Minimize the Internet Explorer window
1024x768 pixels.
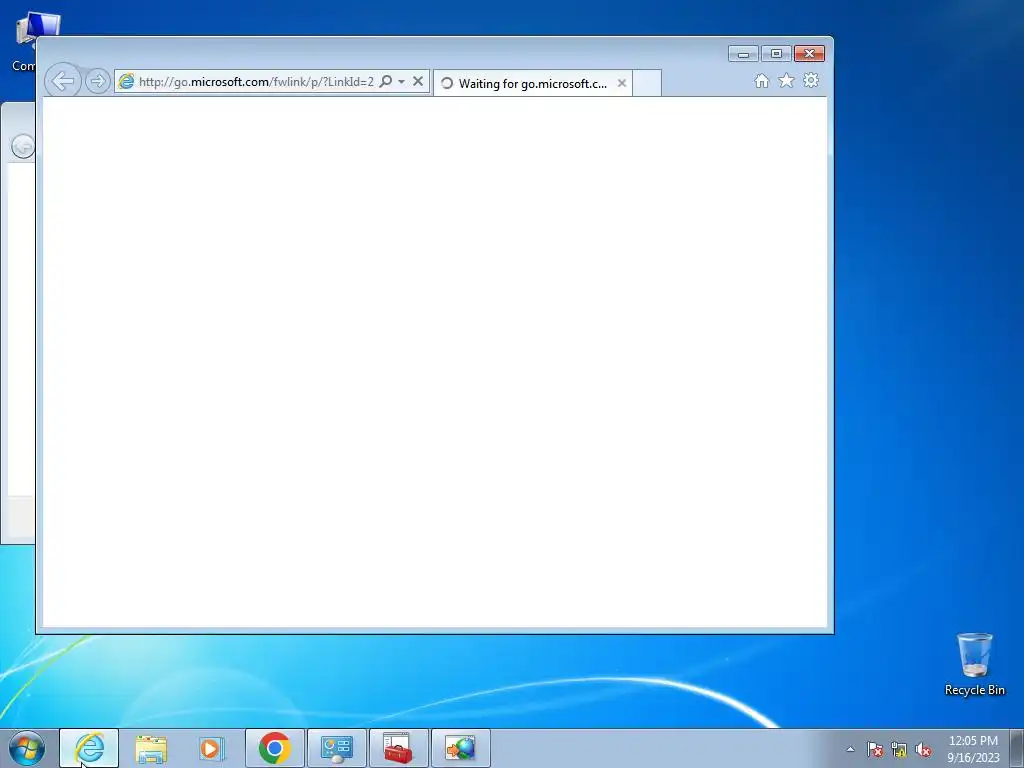click(x=743, y=54)
